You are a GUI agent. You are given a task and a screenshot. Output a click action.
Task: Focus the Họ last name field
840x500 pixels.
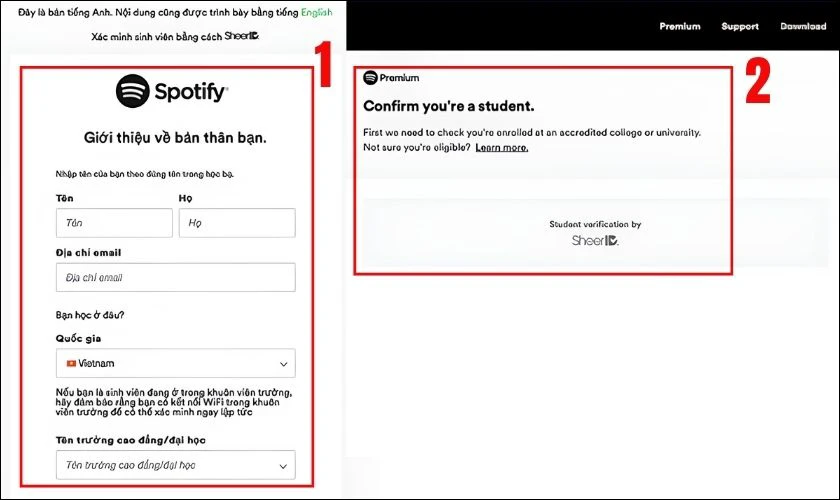[237, 223]
